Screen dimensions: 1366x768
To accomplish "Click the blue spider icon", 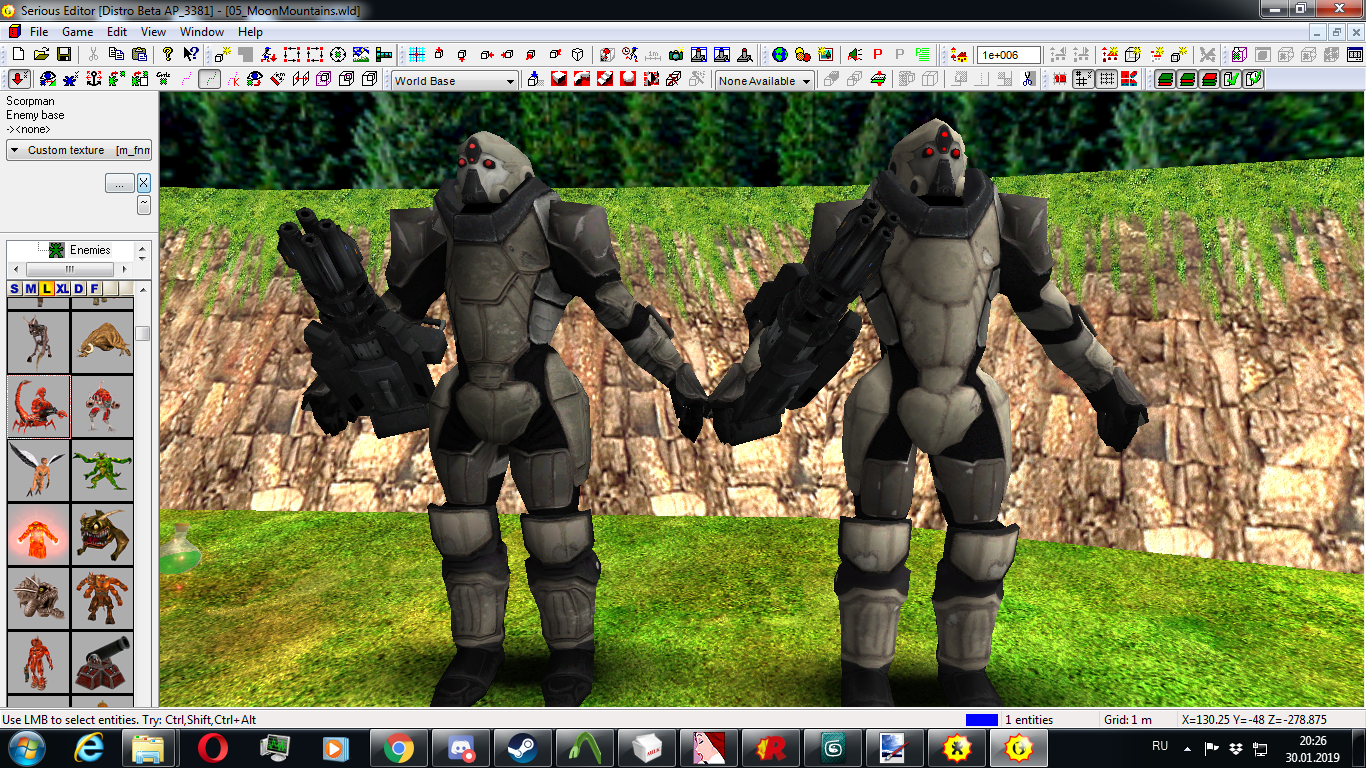I will click(70, 79).
